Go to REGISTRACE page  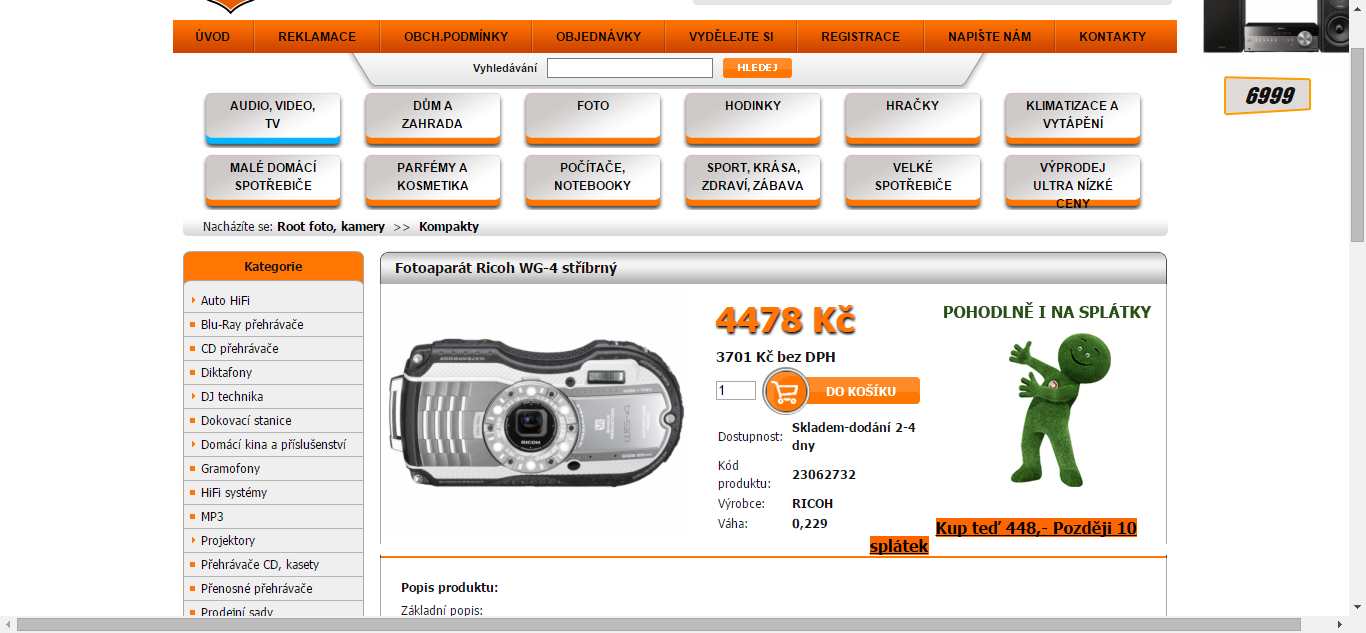(861, 37)
